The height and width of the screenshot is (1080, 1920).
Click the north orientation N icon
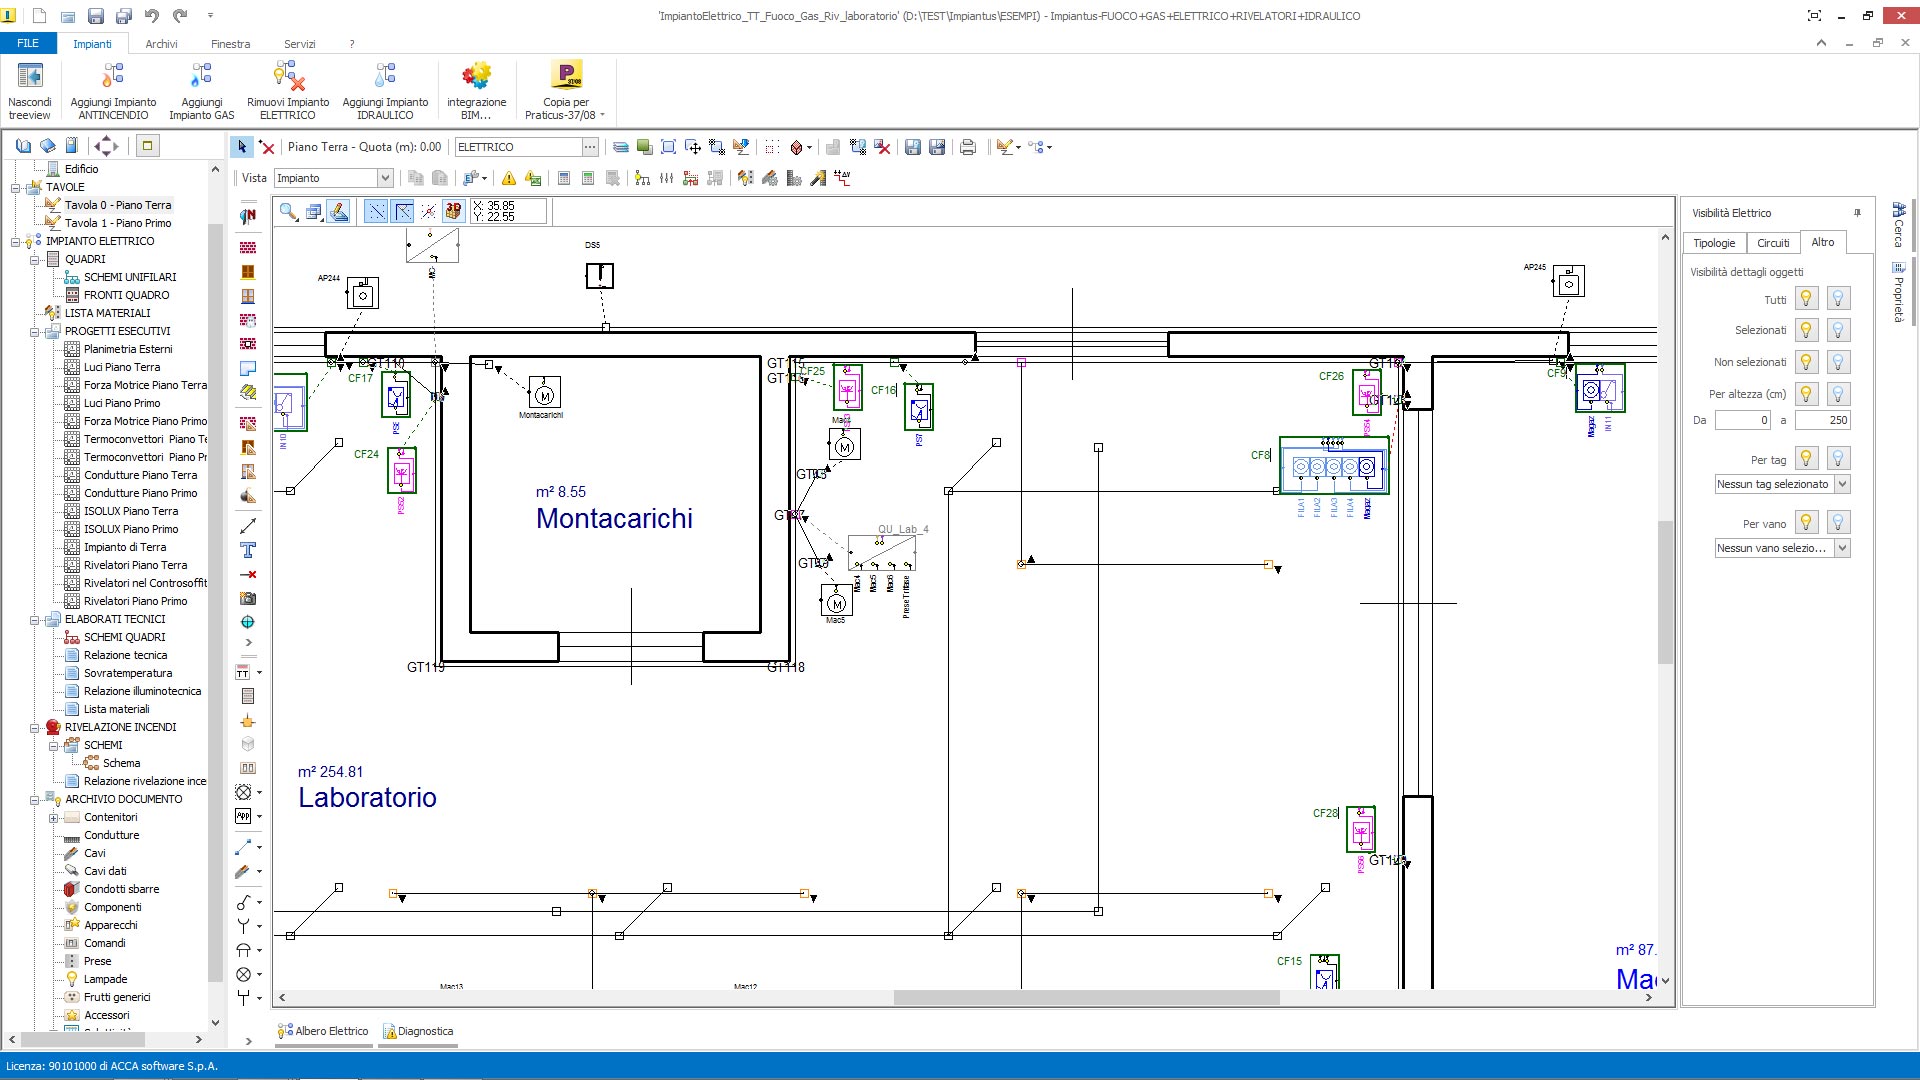pyautogui.click(x=248, y=215)
